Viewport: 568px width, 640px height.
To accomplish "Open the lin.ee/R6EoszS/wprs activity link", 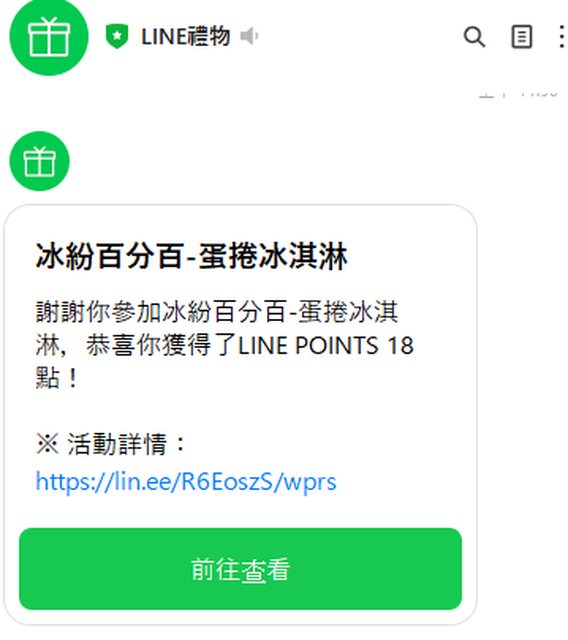I will [x=186, y=482].
